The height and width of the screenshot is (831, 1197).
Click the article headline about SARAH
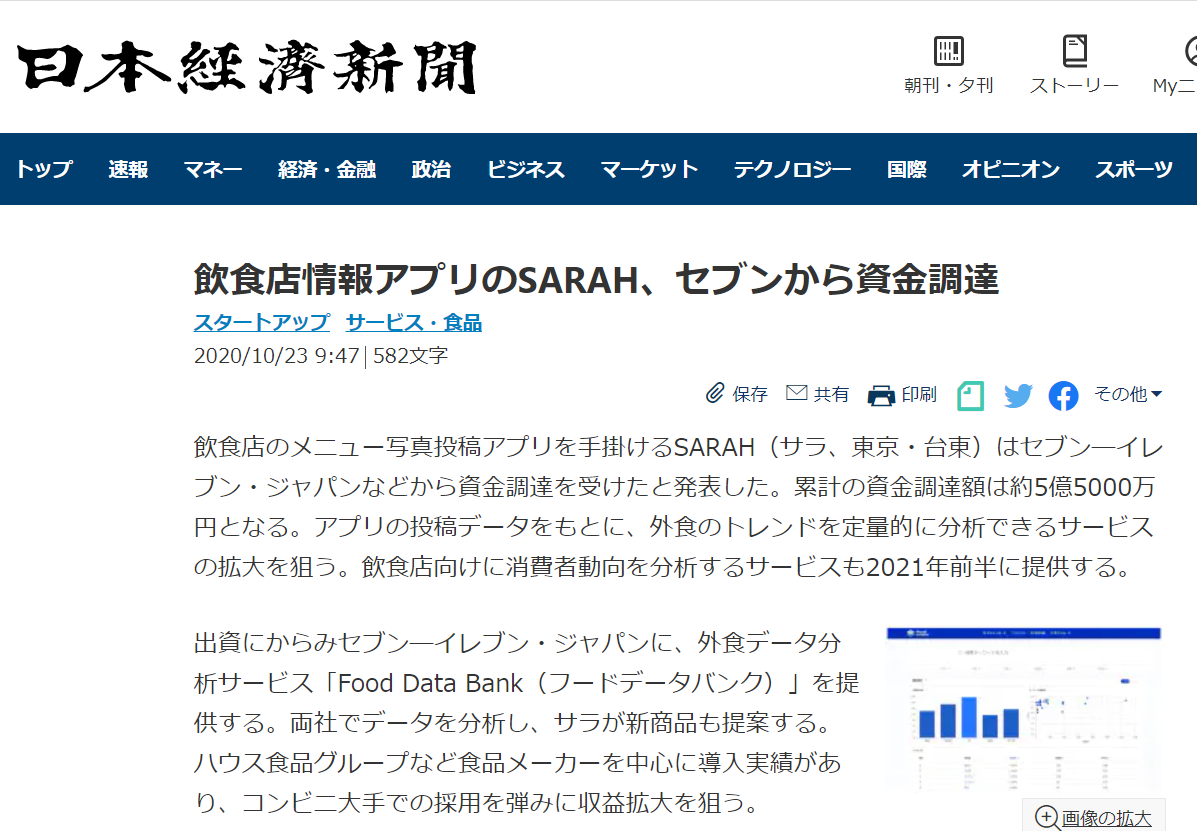point(596,279)
